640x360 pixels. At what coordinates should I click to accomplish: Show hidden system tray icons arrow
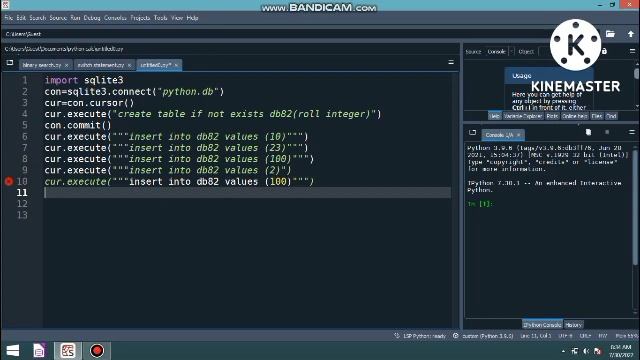click(563, 351)
